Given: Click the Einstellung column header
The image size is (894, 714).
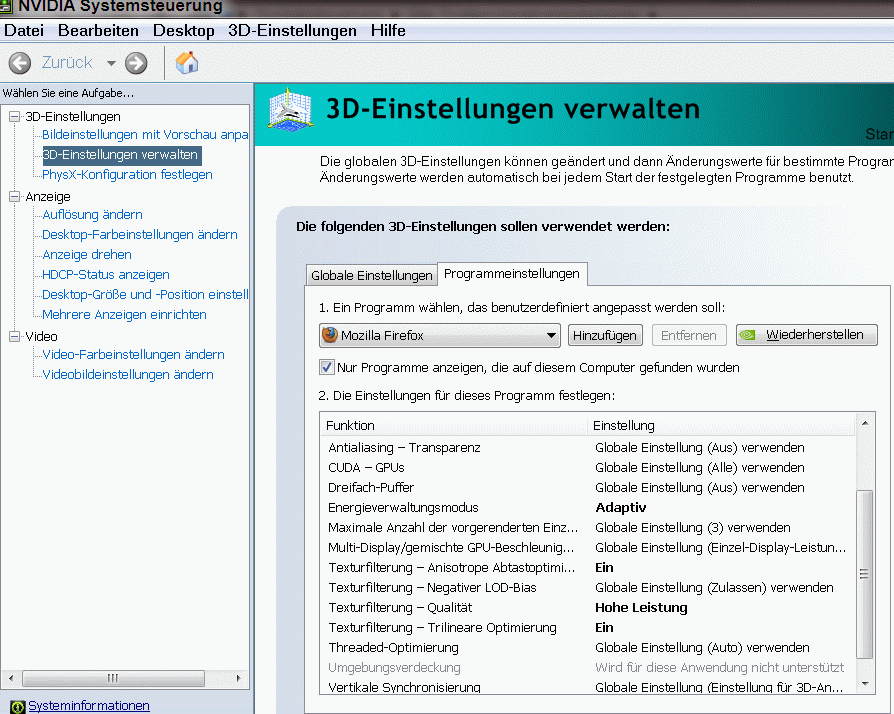Looking at the screenshot, I should pos(722,425).
